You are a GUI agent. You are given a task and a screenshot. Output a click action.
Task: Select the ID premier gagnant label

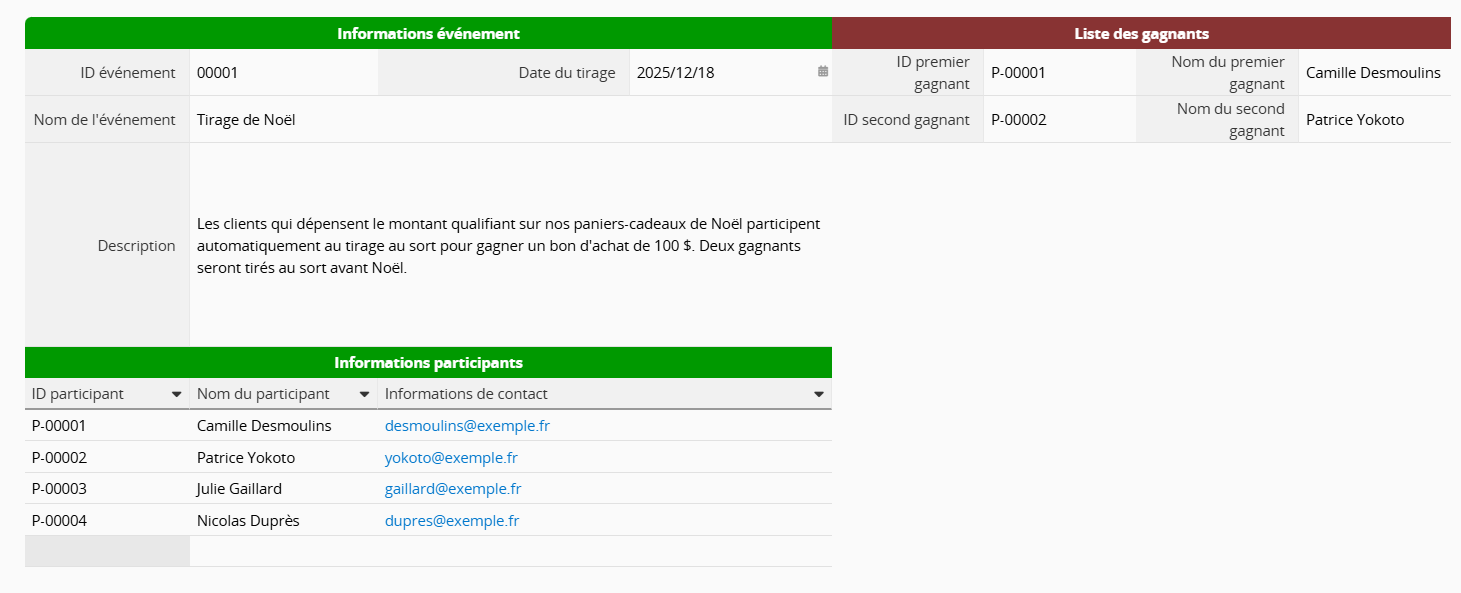tap(908, 72)
